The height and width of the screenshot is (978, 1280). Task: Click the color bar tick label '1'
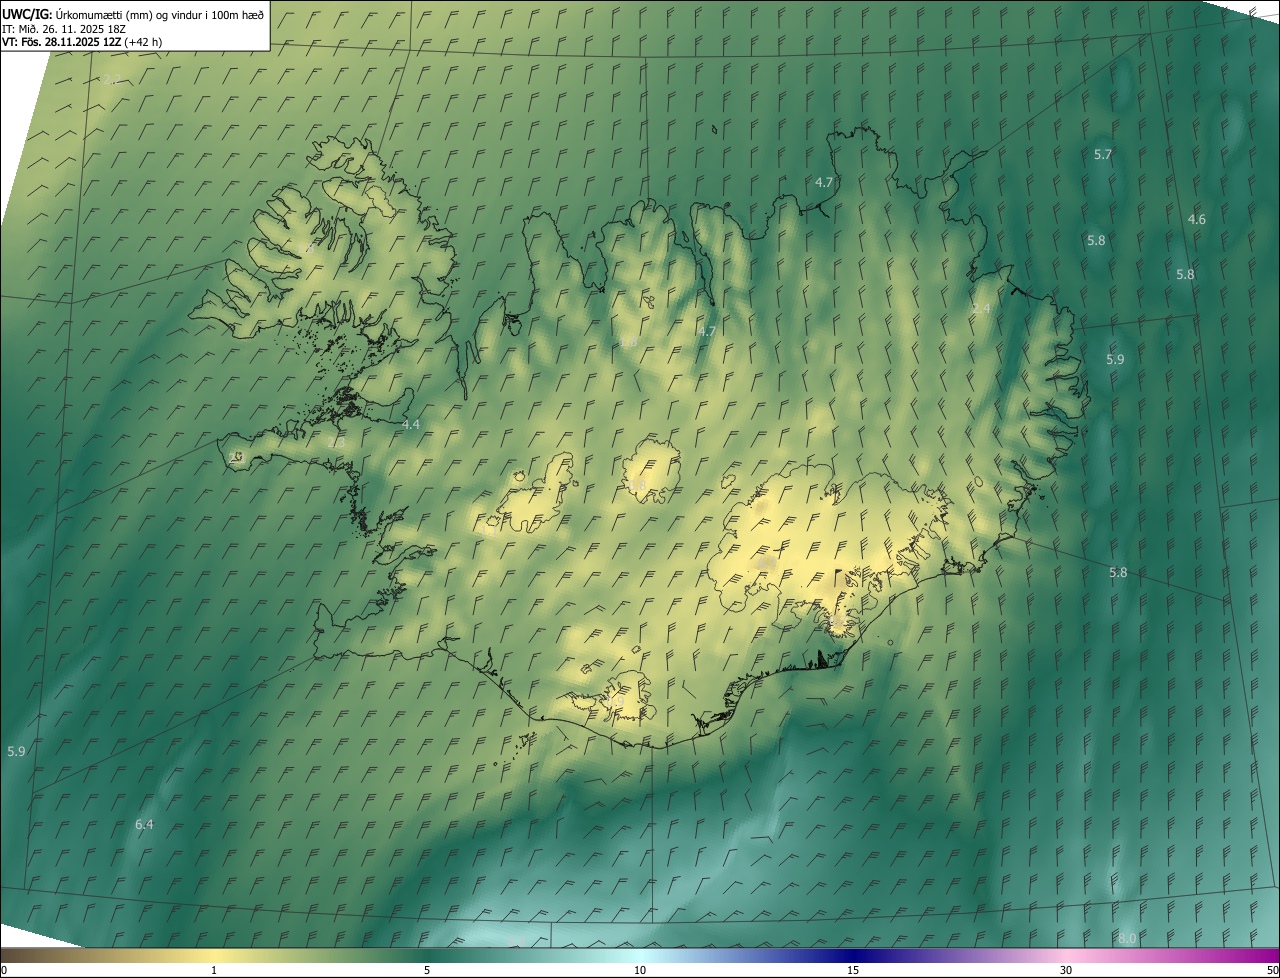click(x=214, y=971)
